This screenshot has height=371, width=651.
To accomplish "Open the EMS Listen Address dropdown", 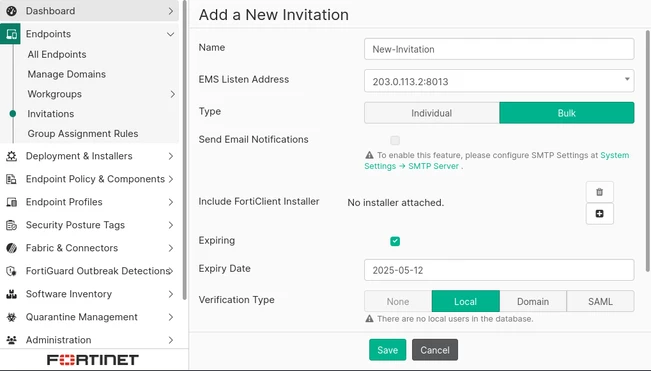I will tap(499, 81).
